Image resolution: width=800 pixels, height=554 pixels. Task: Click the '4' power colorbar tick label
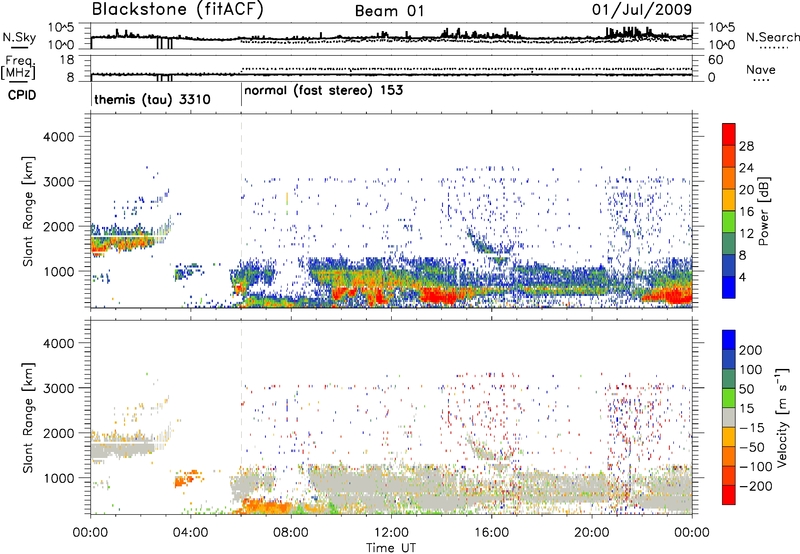[743, 277]
